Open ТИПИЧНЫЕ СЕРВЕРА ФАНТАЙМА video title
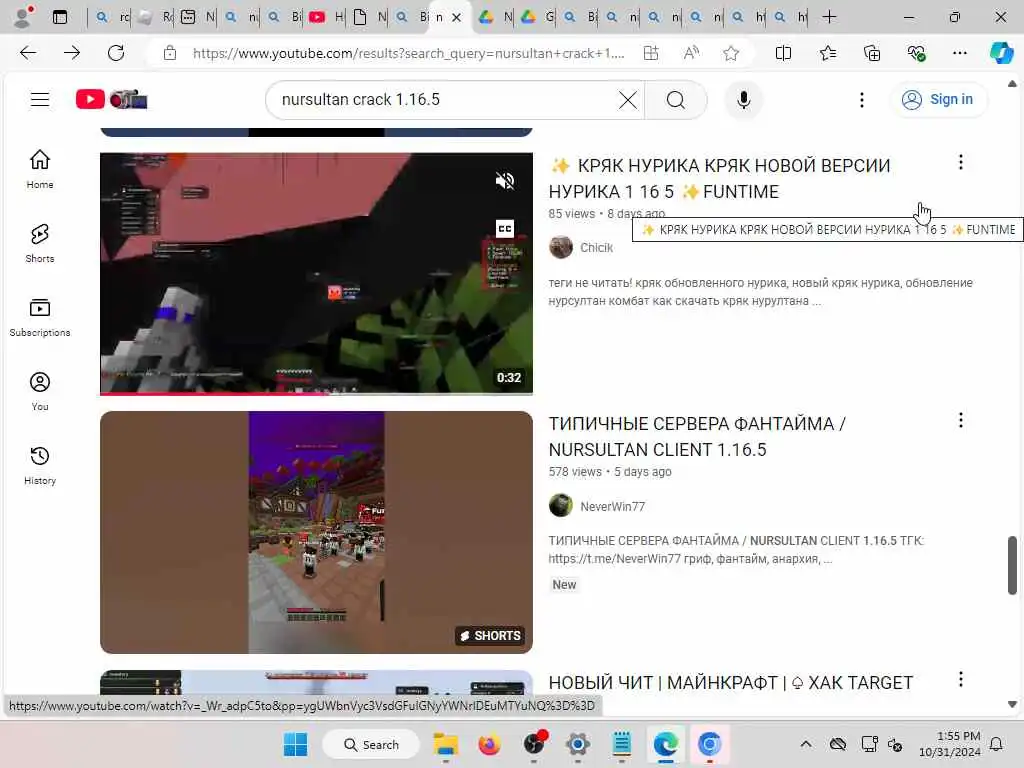The height and width of the screenshot is (768, 1024). pos(697,436)
